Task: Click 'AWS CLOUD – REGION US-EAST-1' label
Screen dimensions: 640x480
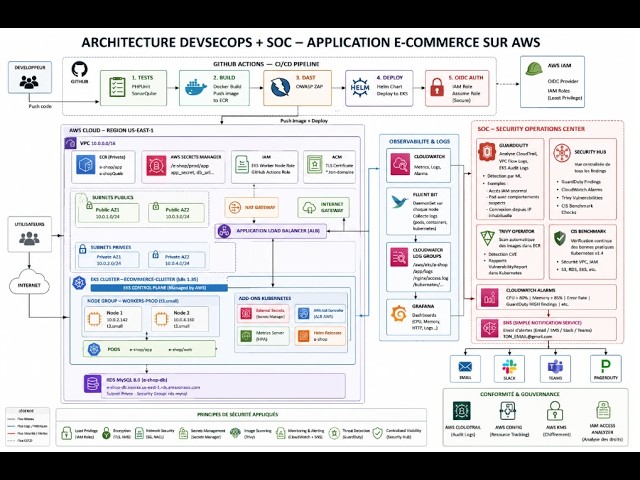Action: (x=111, y=130)
